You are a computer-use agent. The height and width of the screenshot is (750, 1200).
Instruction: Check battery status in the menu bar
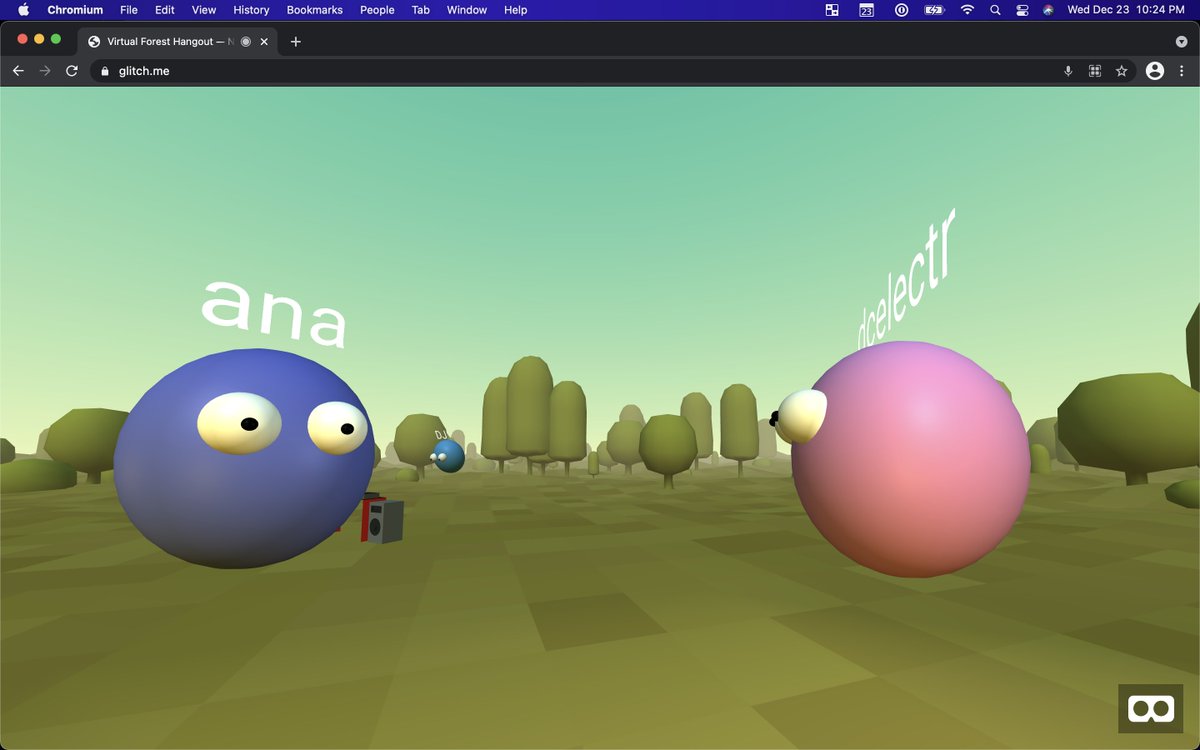[934, 10]
